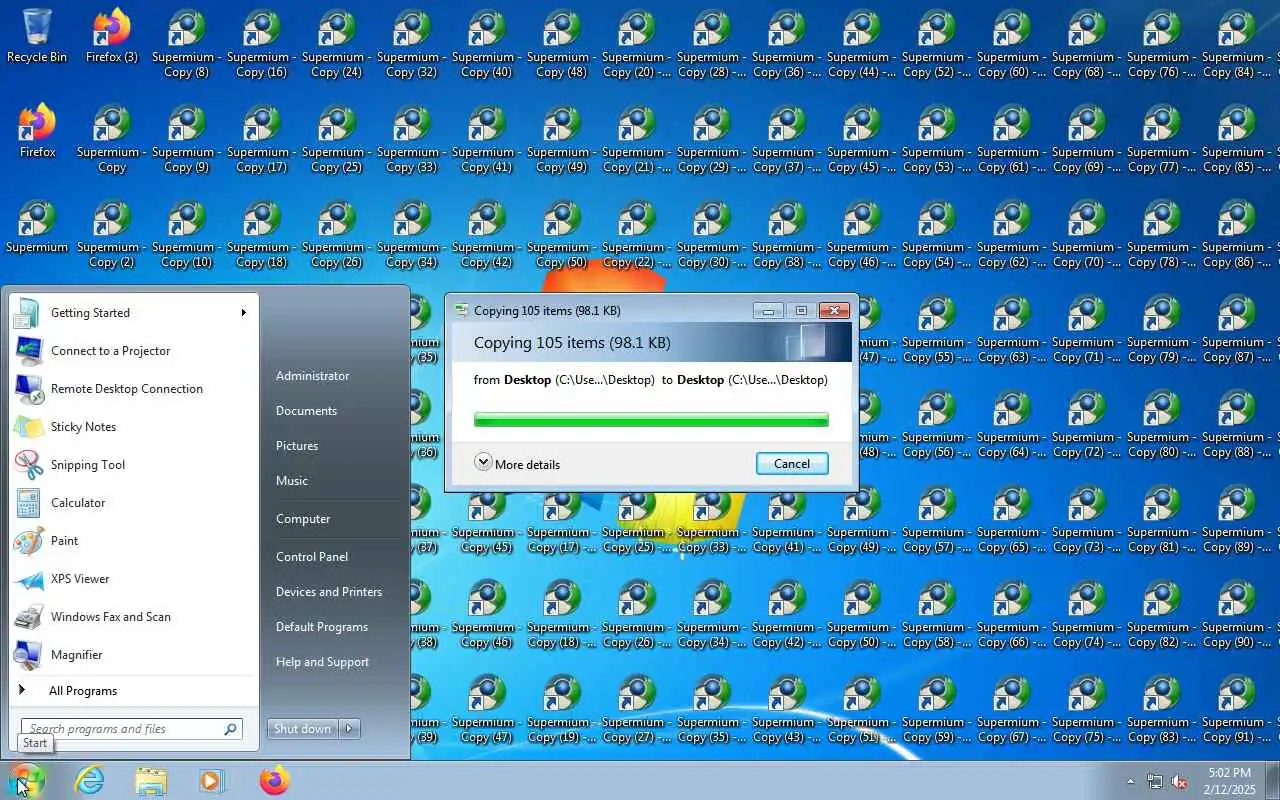1280x800 pixels.
Task: Open the Administrator user folder
Action: click(313, 375)
